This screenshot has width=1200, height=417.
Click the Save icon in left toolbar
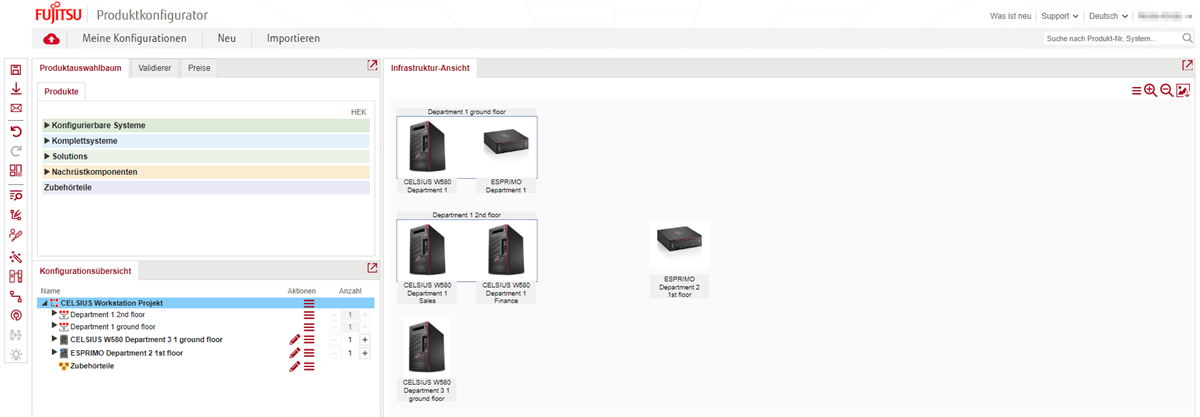(16, 70)
